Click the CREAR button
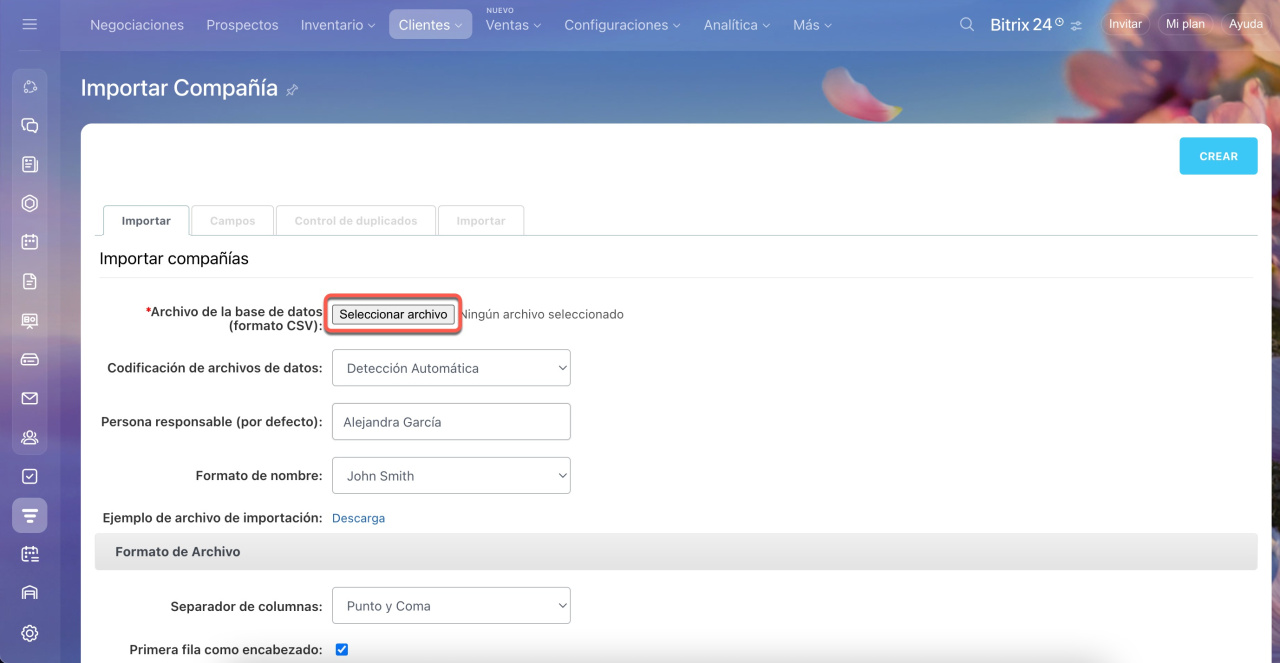Screen dimensions: 1280x663 (1218, 156)
